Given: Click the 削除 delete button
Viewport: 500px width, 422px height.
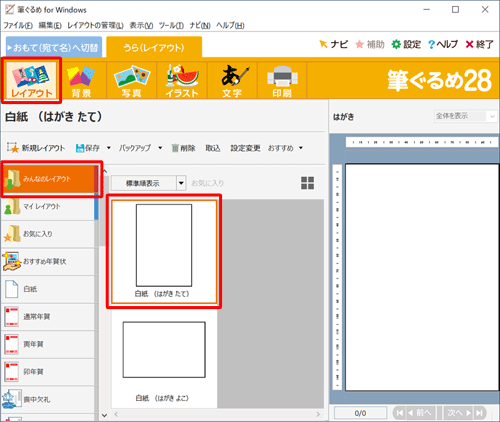Looking at the screenshot, I should [x=183, y=148].
